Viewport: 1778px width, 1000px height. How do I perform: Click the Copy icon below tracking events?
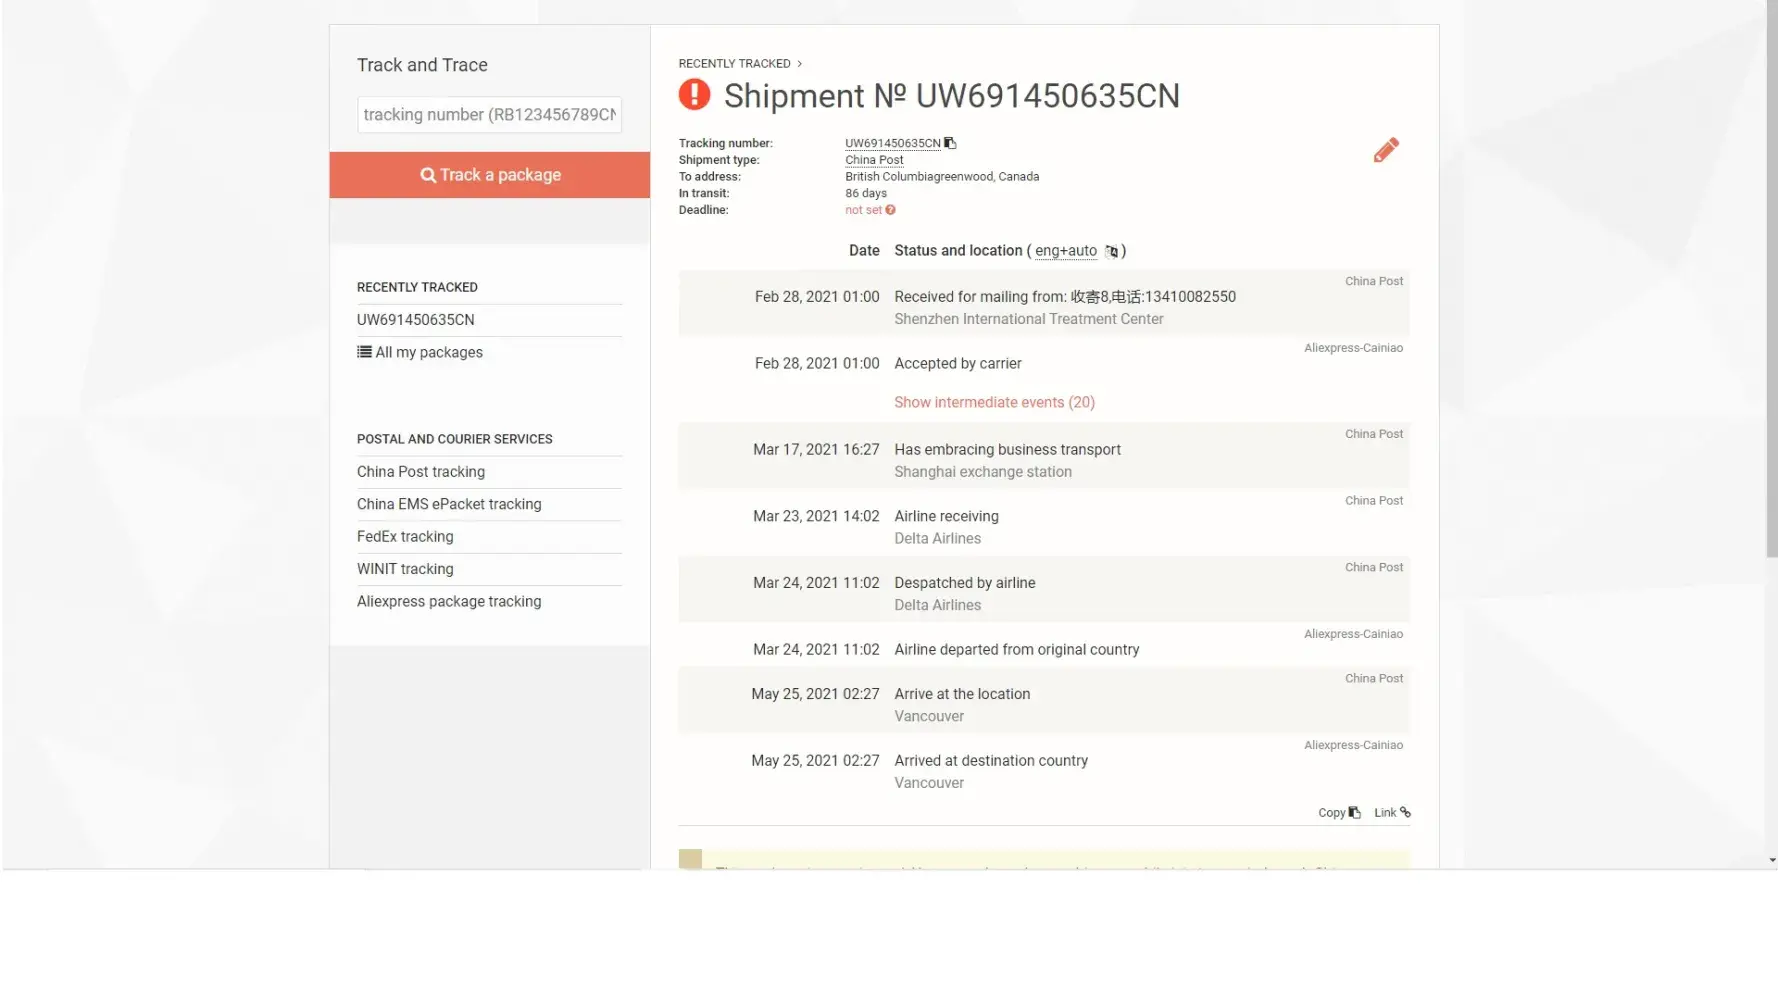tap(1354, 813)
